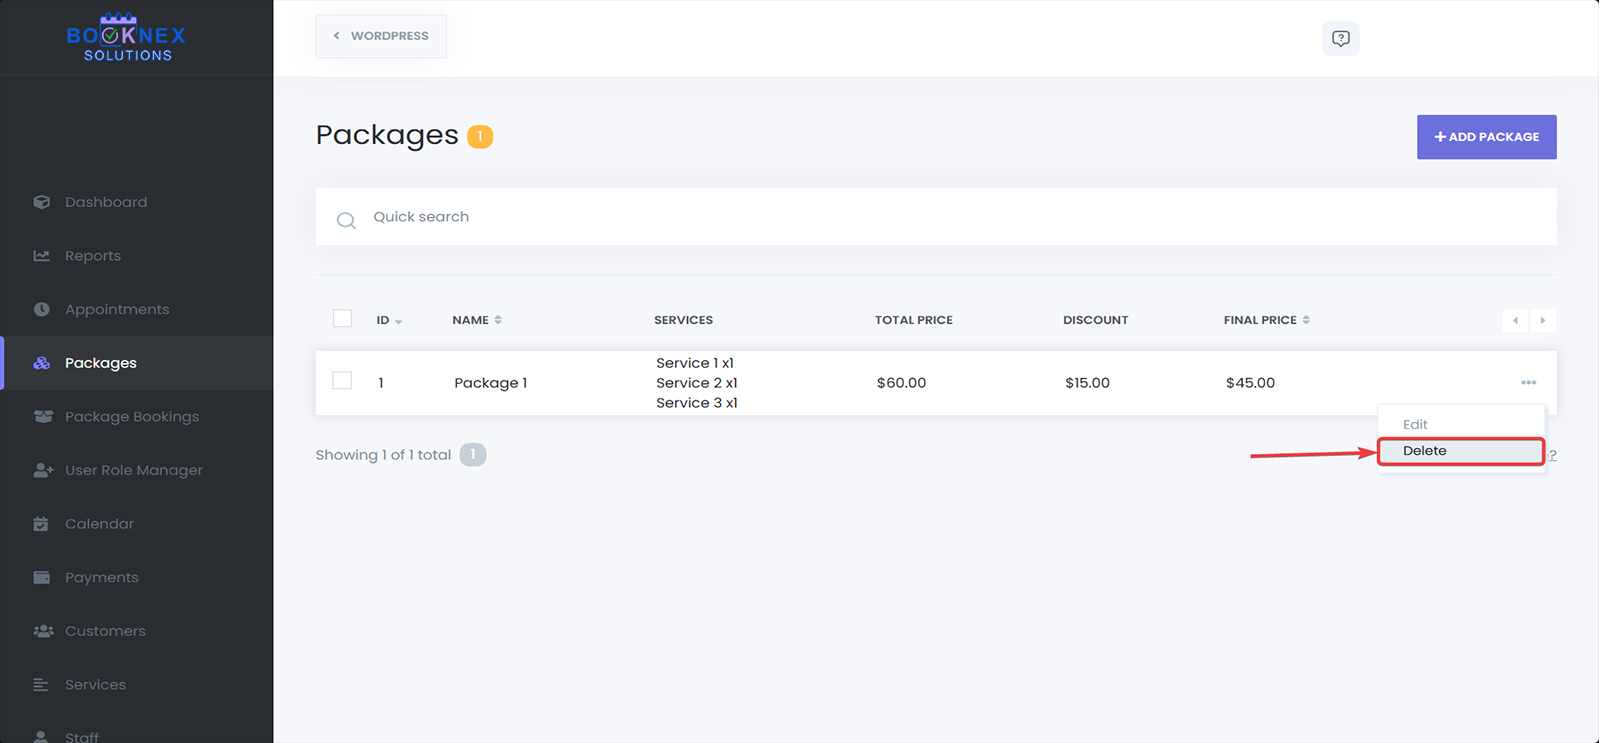Choose Edit in the row context menu
The image size is (1600, 743).
click(1415, 424)
